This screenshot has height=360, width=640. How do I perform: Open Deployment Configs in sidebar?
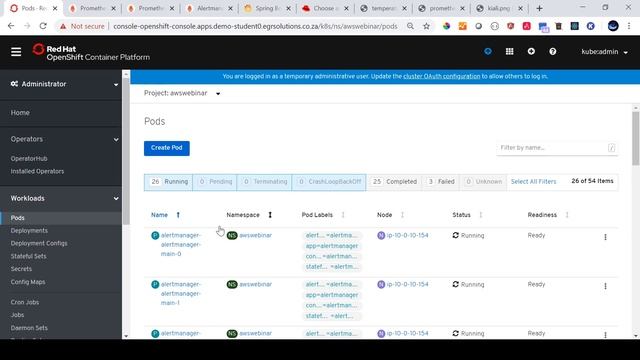point(39,243)
